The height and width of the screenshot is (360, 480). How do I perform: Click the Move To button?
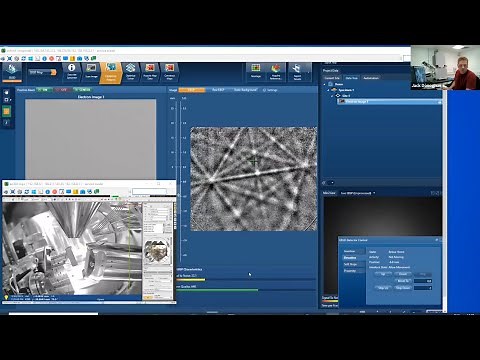(x=403, y=281)
